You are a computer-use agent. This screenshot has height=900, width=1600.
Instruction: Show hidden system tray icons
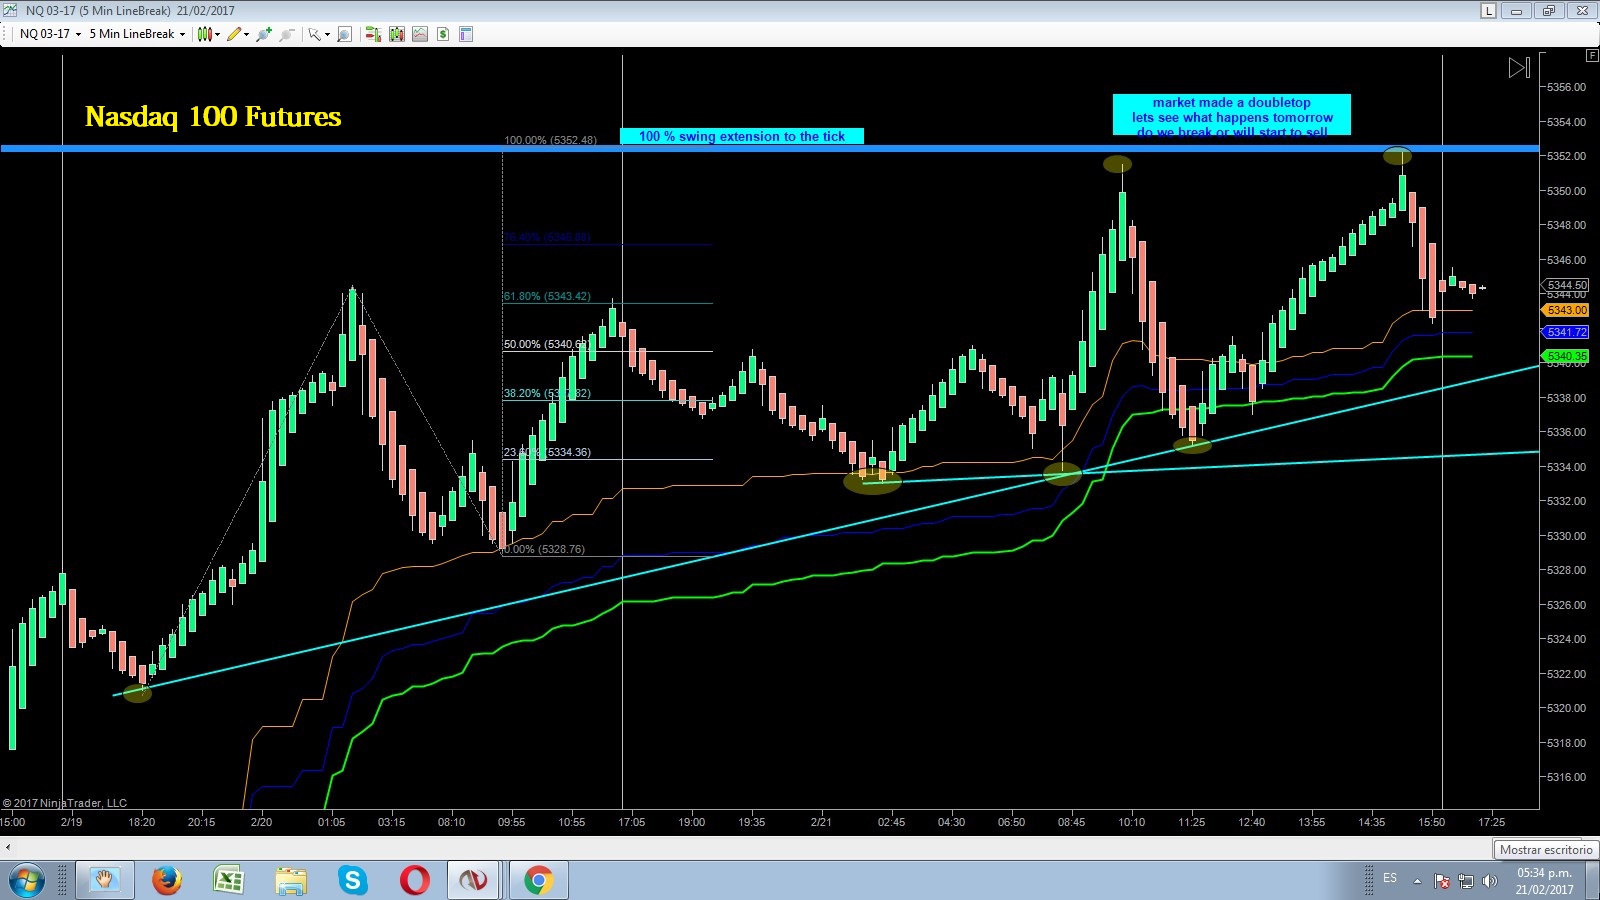click(x=1417, y=881)
